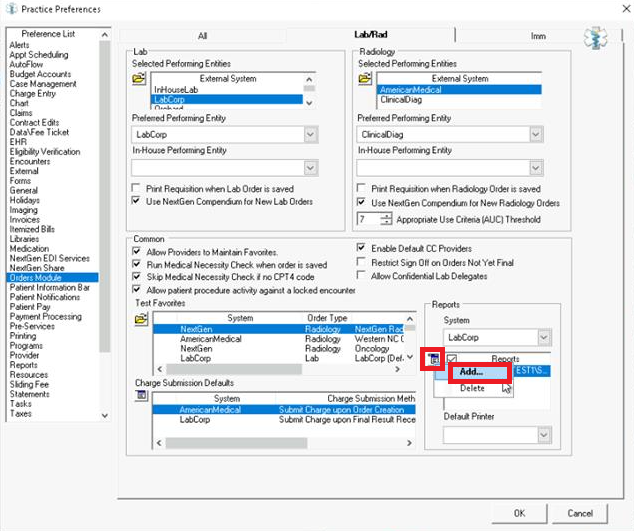Screen dimensions: 634x531
Task: Select Western NC row in Test Favorites
Action: [x=279, y=339]
